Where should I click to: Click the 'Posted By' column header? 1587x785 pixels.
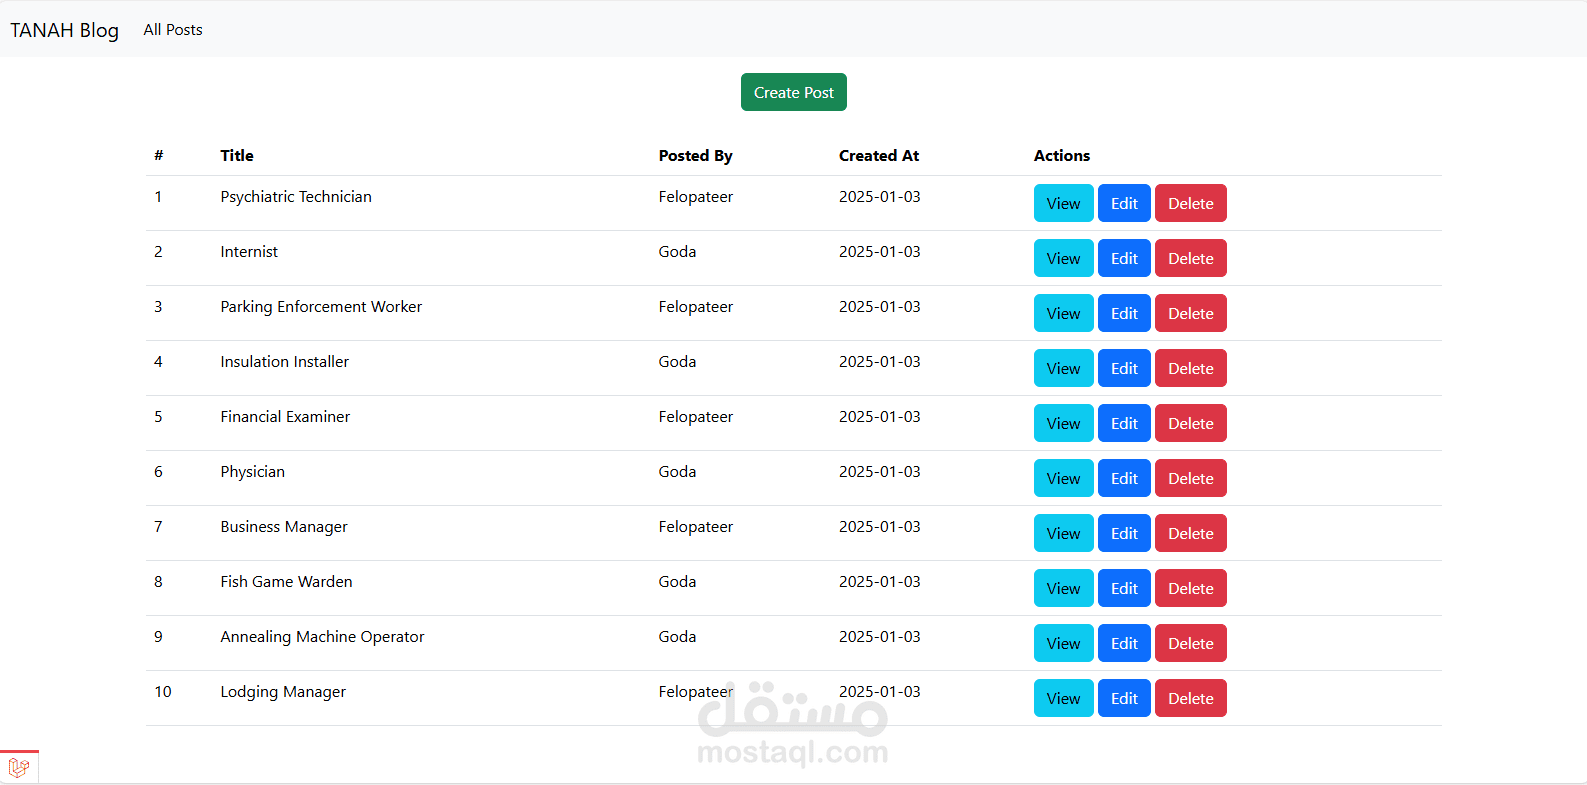(x=695, y=156)
